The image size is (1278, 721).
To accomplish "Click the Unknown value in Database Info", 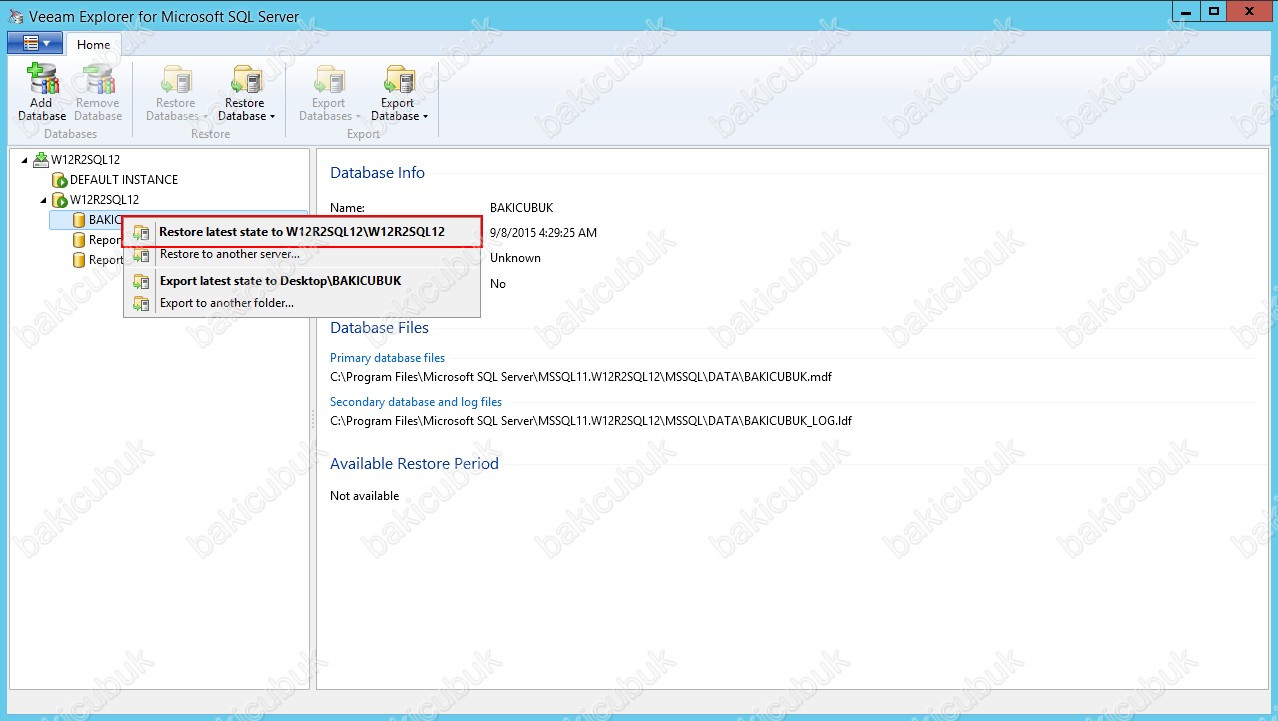I will (x=515, y=258).
